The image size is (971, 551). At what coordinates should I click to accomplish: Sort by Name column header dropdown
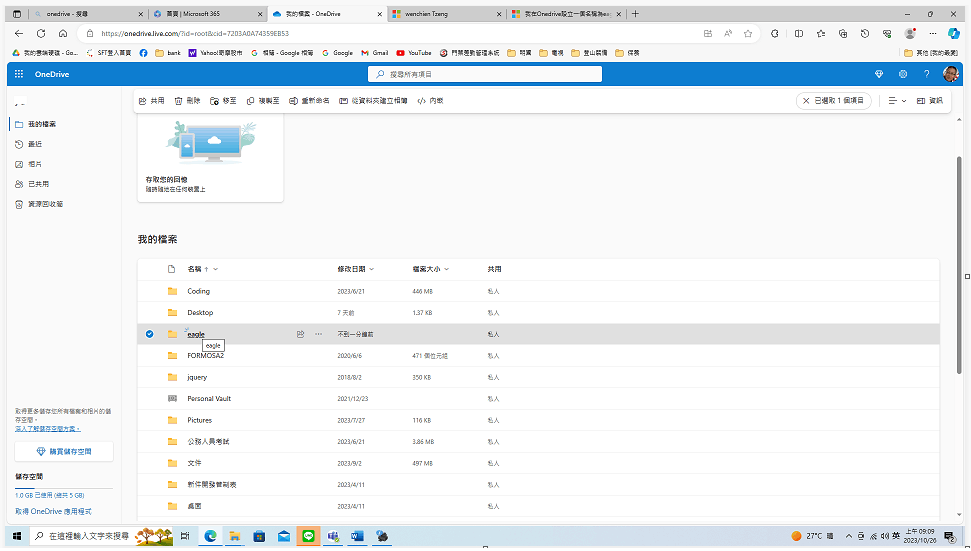click(x=202, y=269)
